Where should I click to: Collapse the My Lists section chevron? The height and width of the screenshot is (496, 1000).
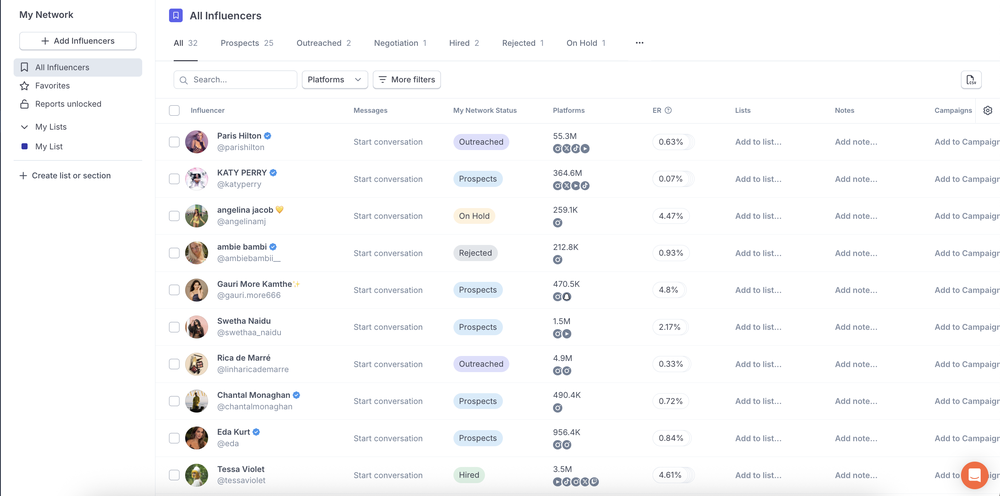24,127
